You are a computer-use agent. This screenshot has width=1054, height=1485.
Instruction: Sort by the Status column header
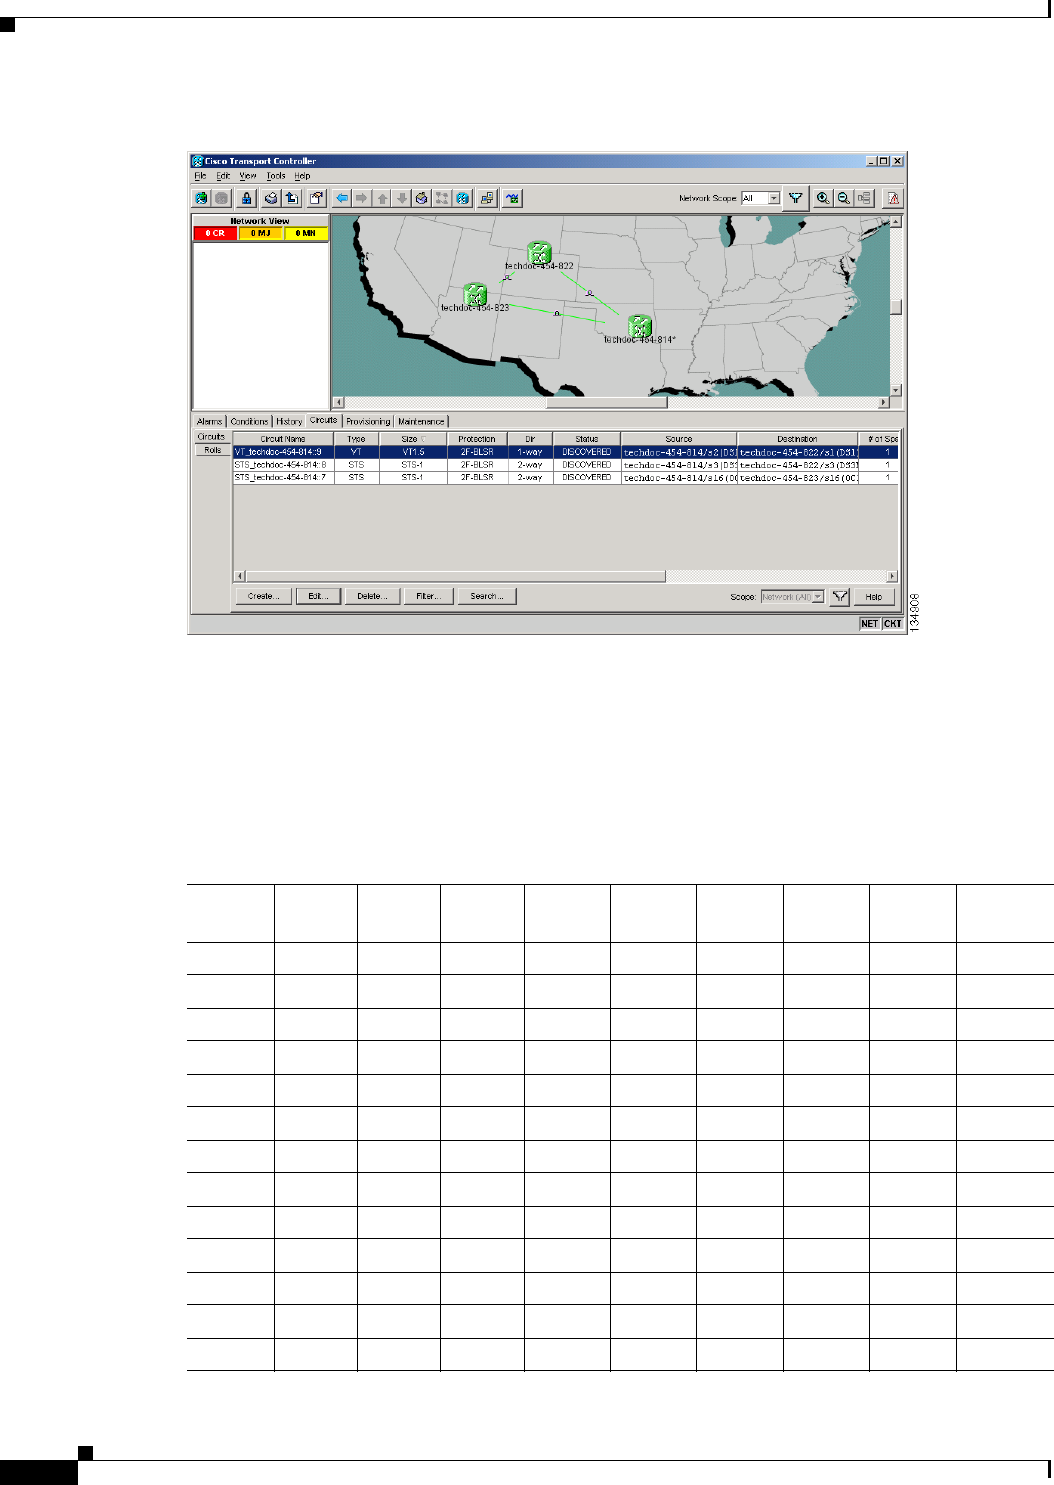[x=587, y=439]
